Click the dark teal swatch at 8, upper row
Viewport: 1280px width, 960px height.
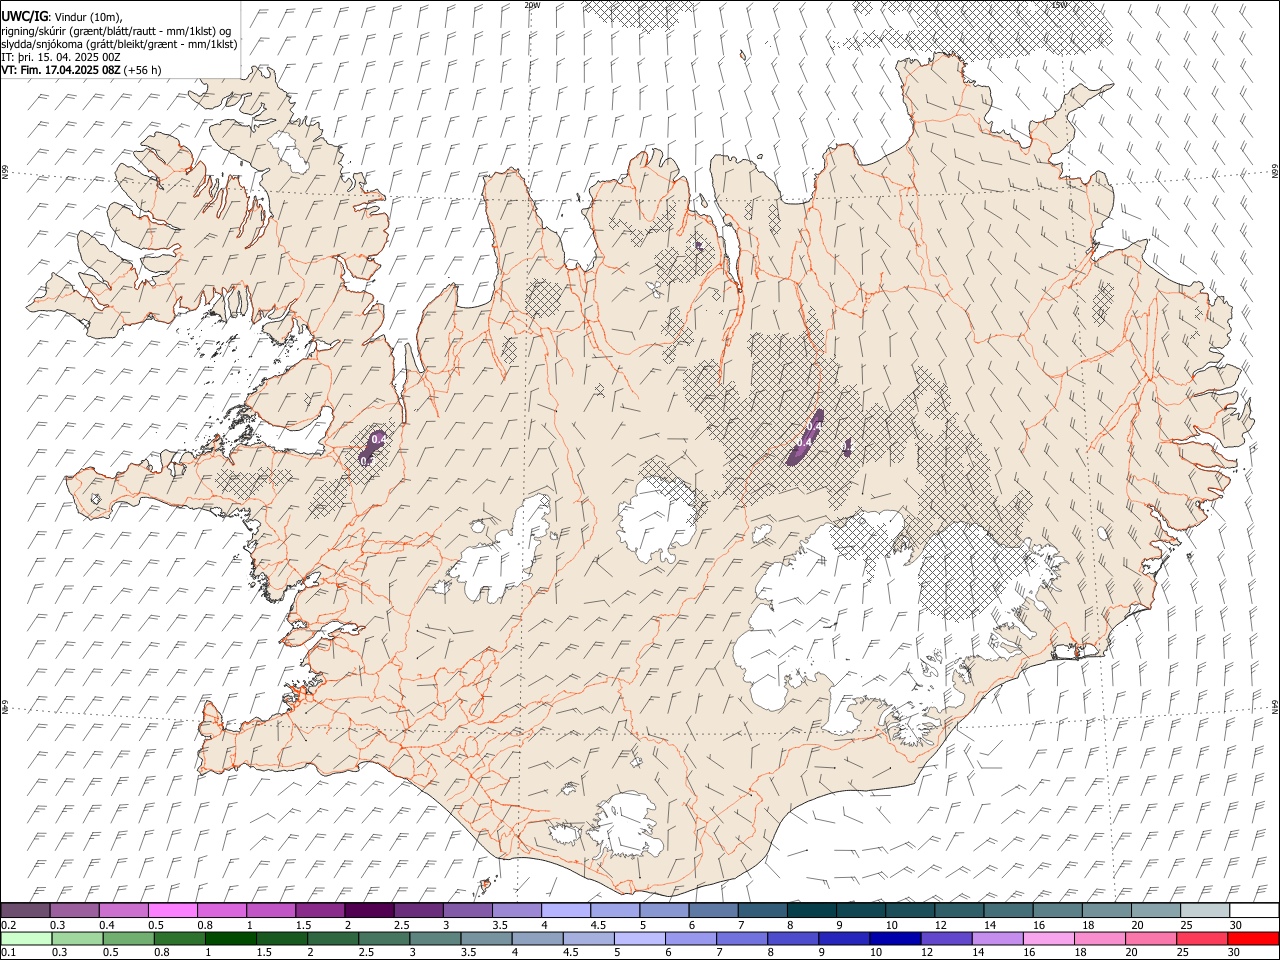click(812, 910)
